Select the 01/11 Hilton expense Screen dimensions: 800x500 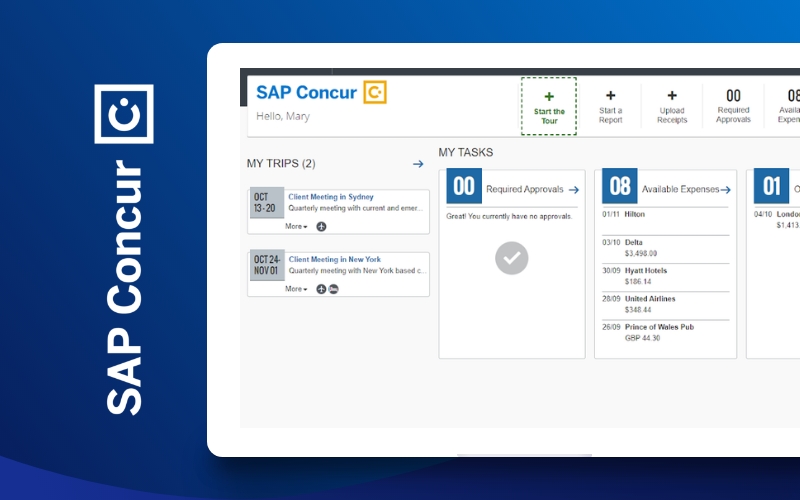[x=665, y=221]
